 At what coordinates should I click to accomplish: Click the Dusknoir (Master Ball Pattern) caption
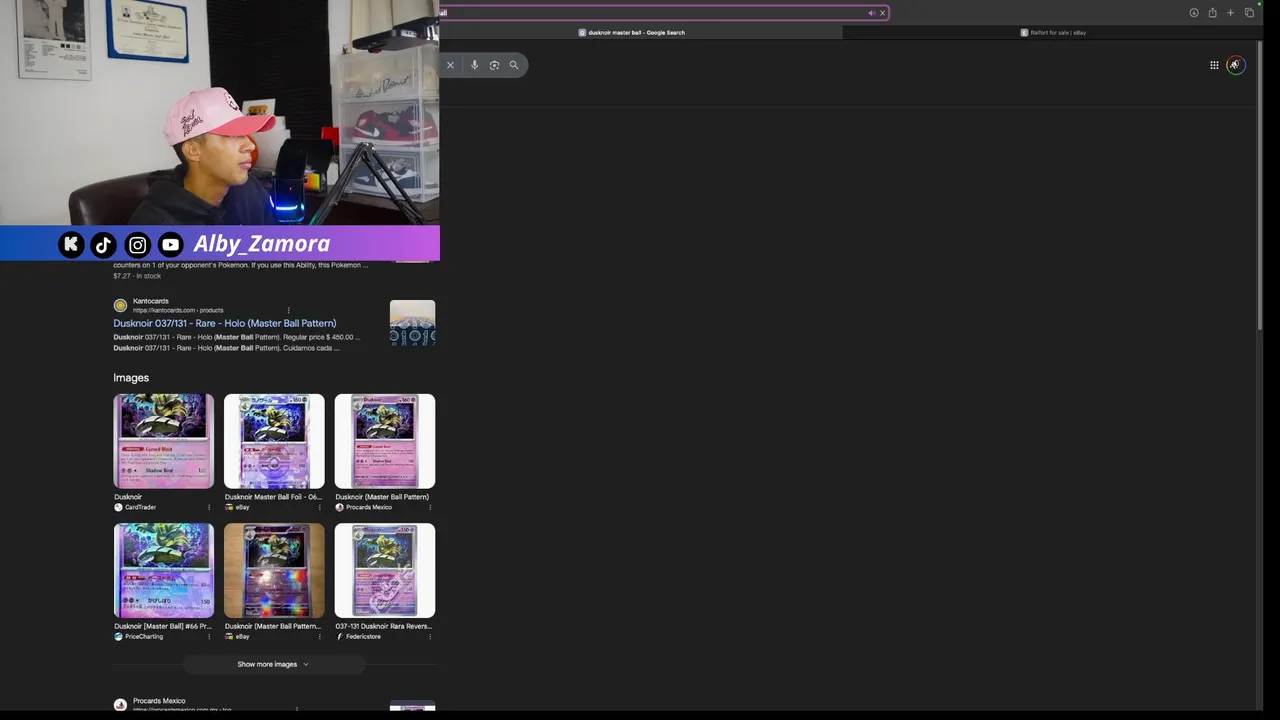(382, 497)
